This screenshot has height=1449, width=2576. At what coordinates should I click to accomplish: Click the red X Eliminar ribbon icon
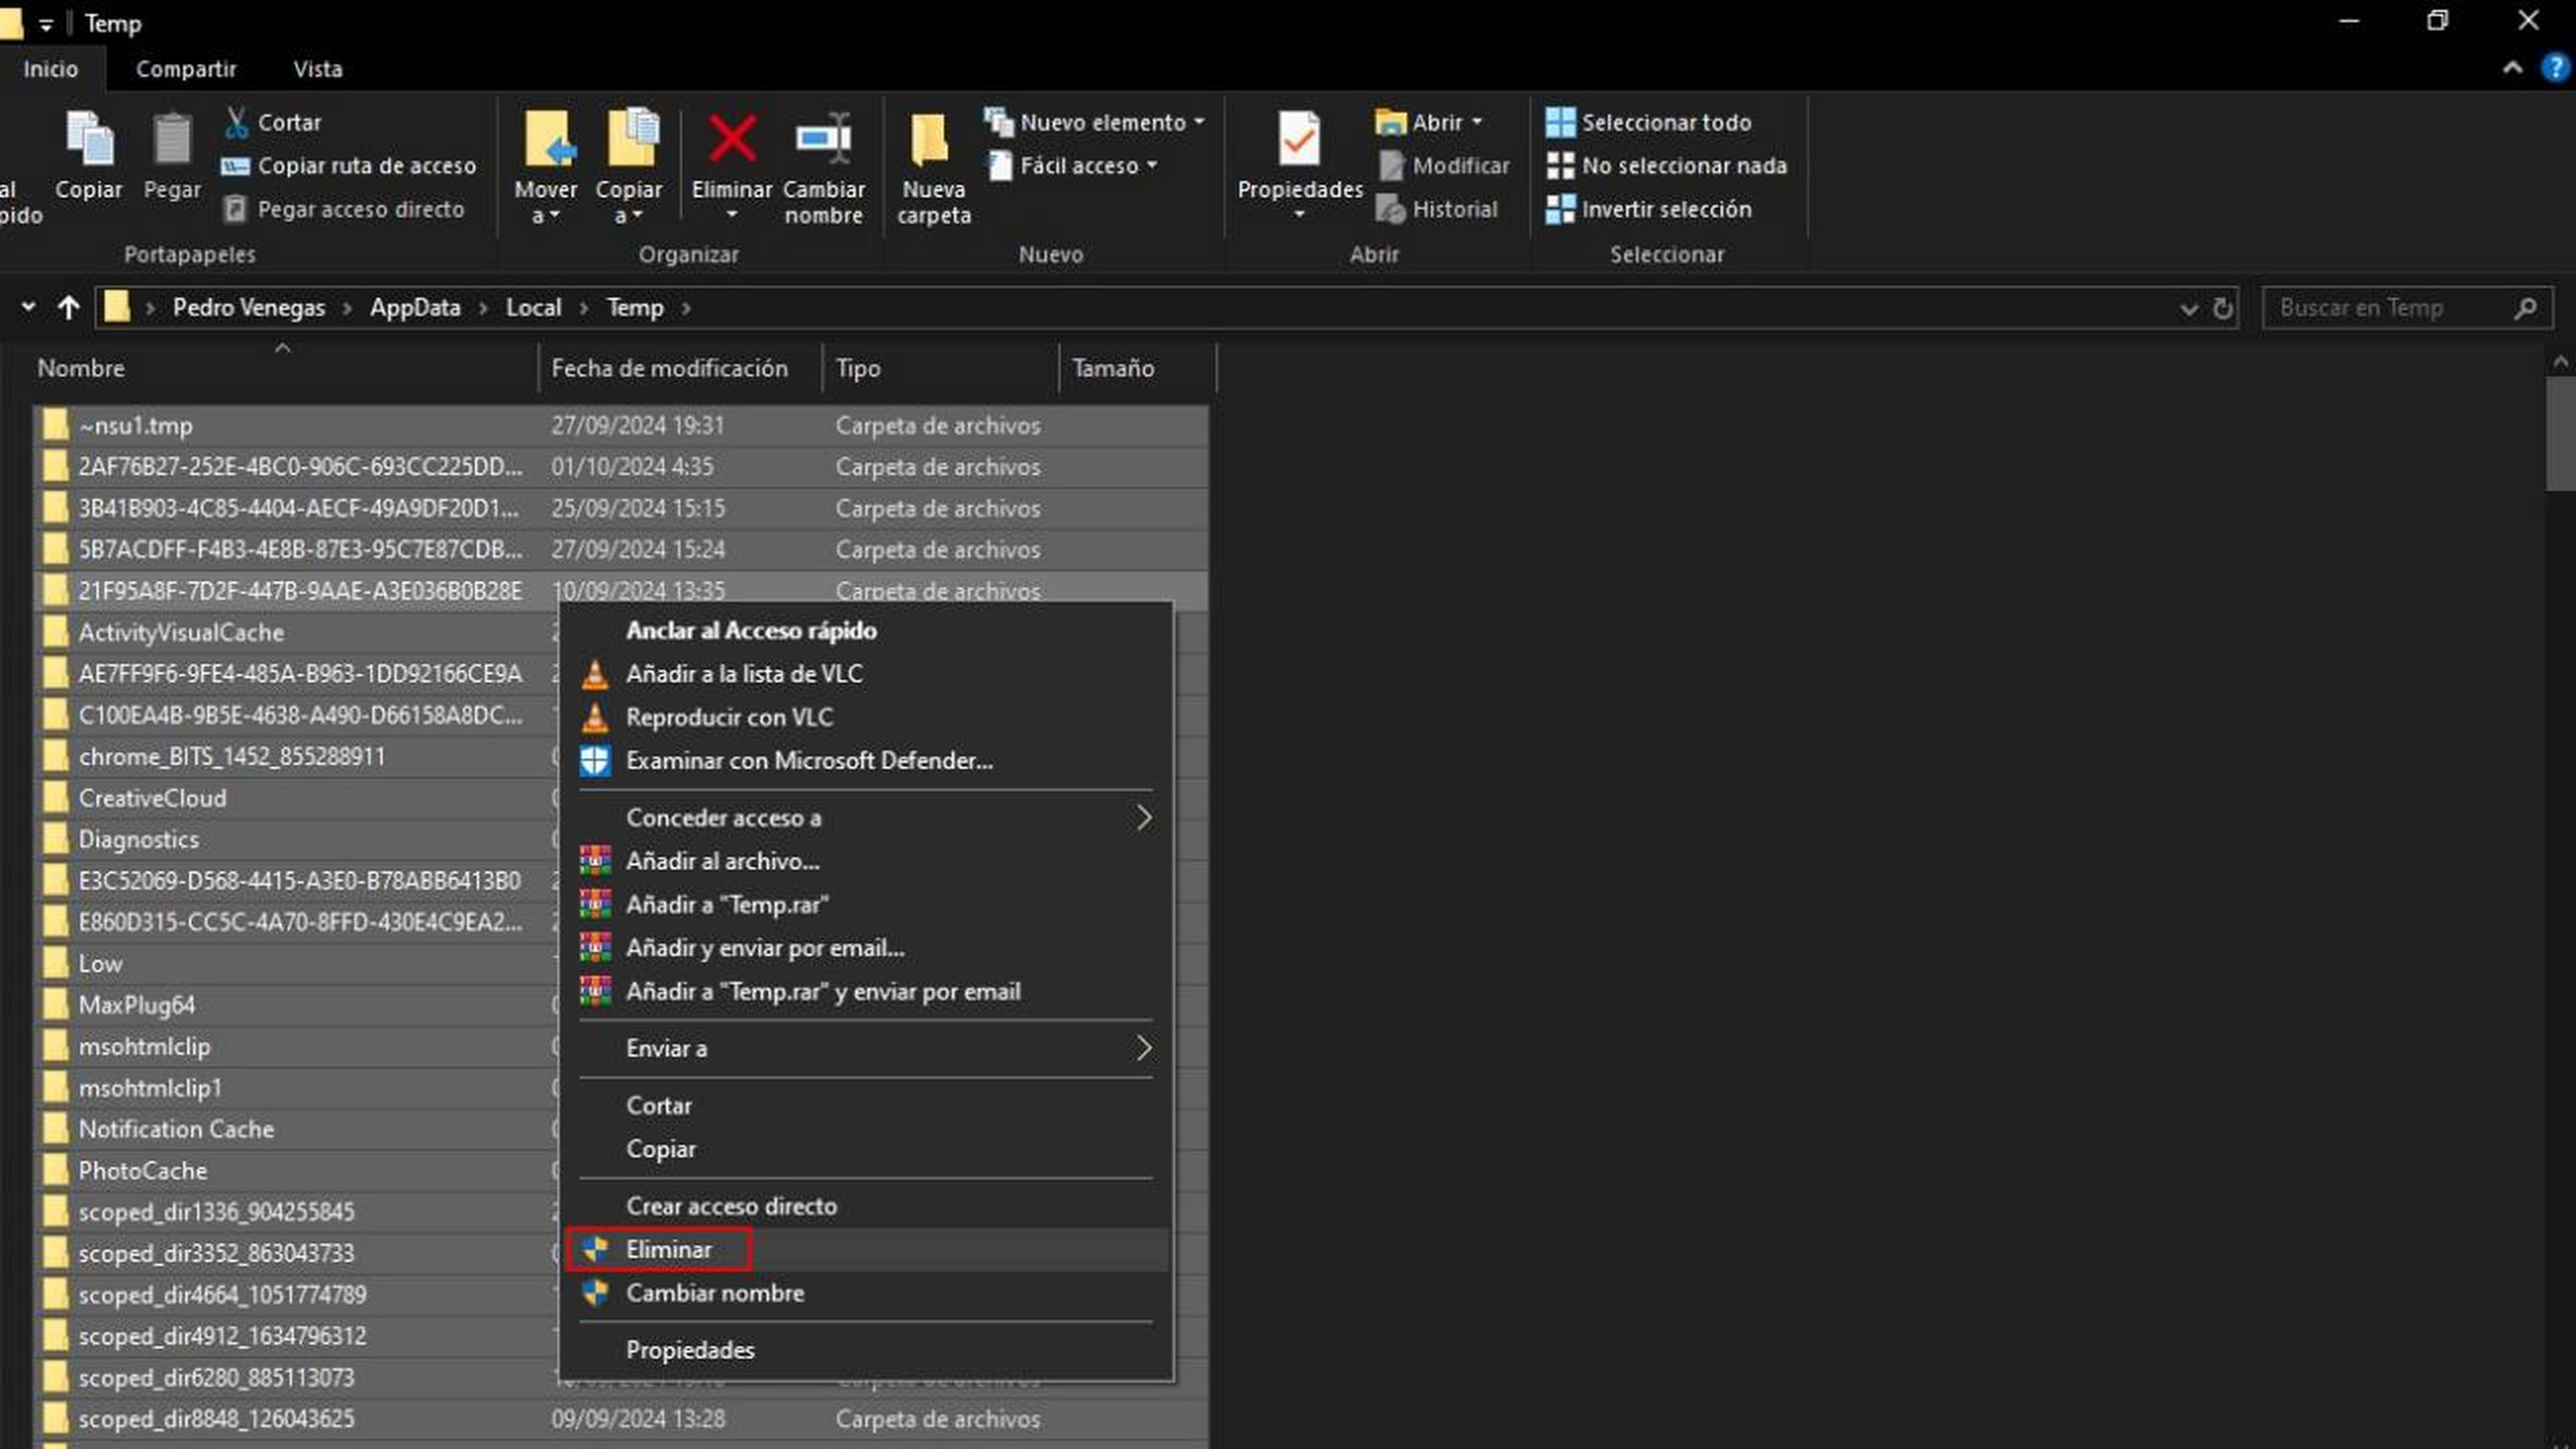coord(732,139)
